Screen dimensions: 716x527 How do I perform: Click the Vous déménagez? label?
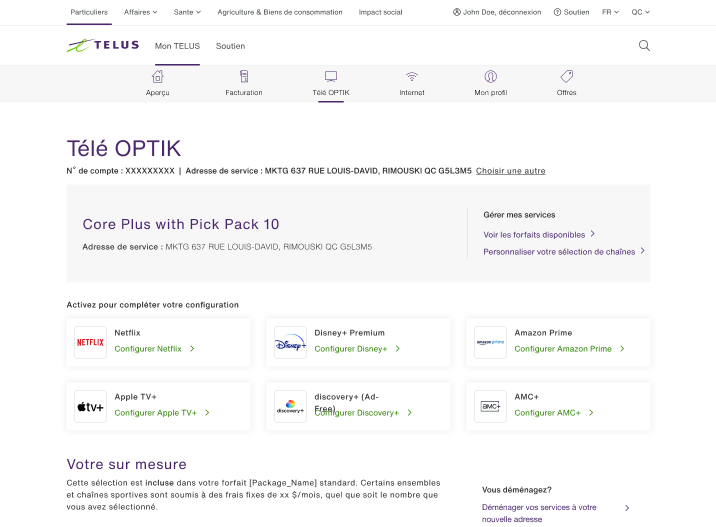(516, 490)
